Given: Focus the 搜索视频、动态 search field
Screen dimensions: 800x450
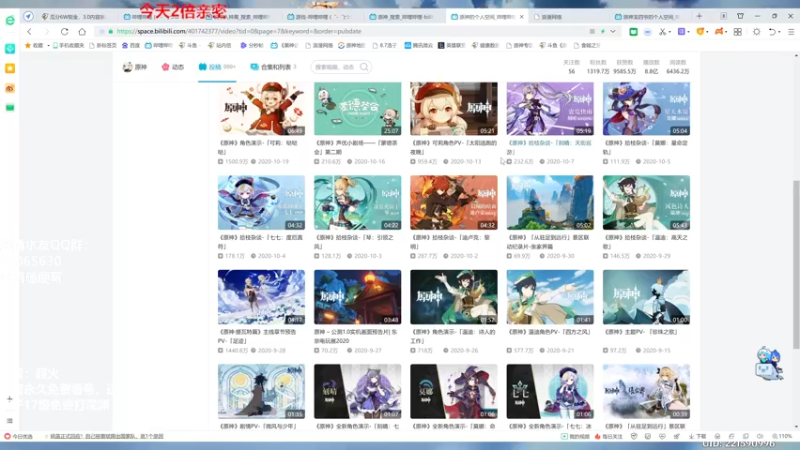Looking at the screenshot, I should (x=337, y=67).
